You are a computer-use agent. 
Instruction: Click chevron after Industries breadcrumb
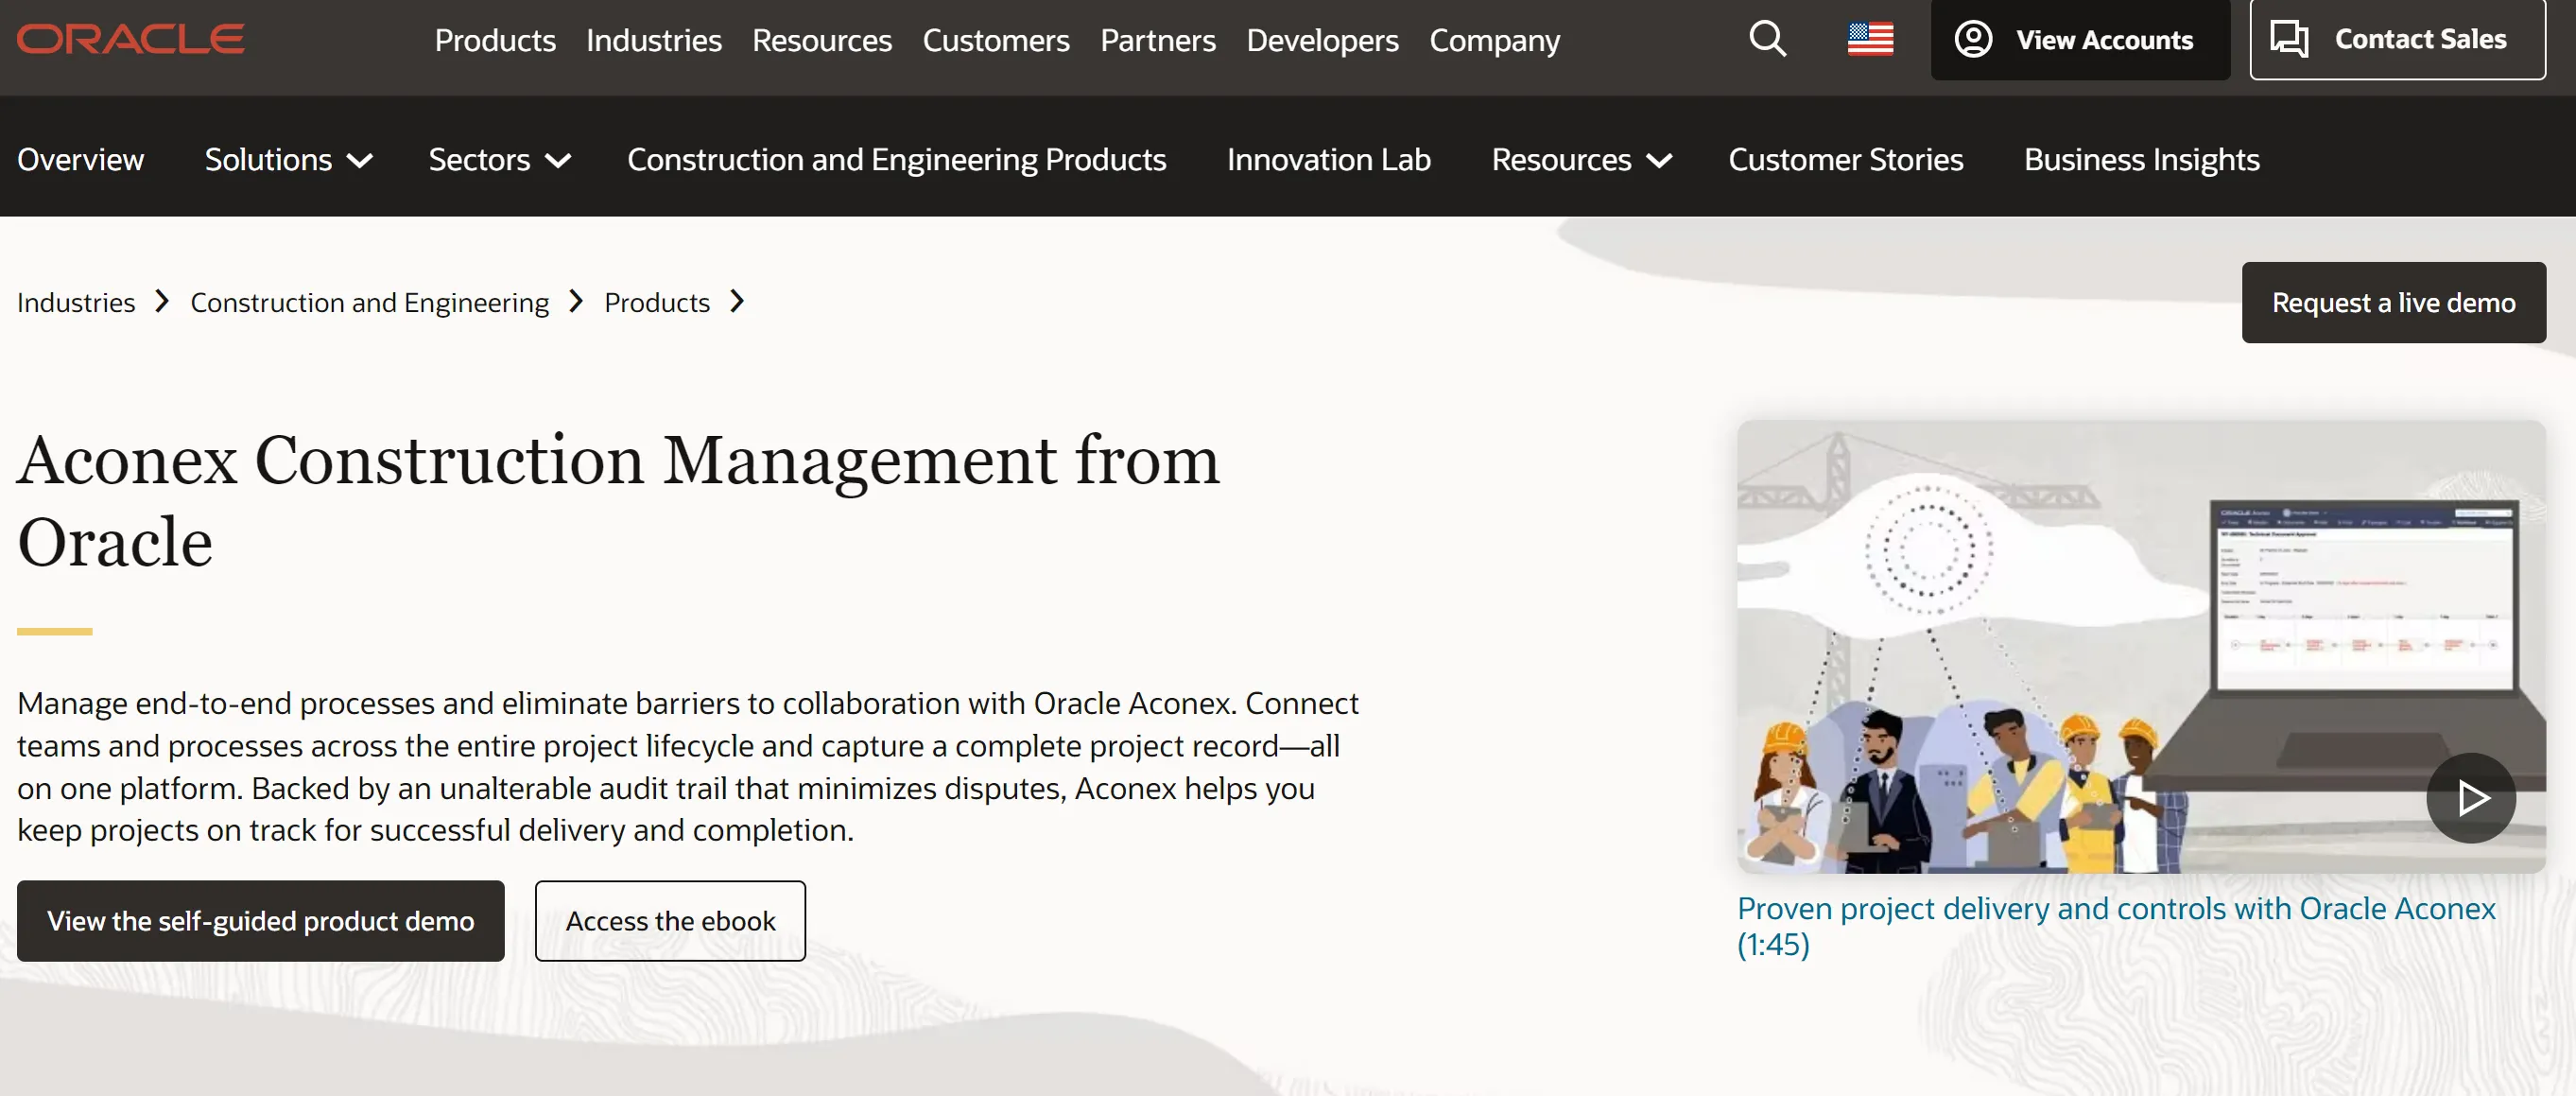(162, 301)
